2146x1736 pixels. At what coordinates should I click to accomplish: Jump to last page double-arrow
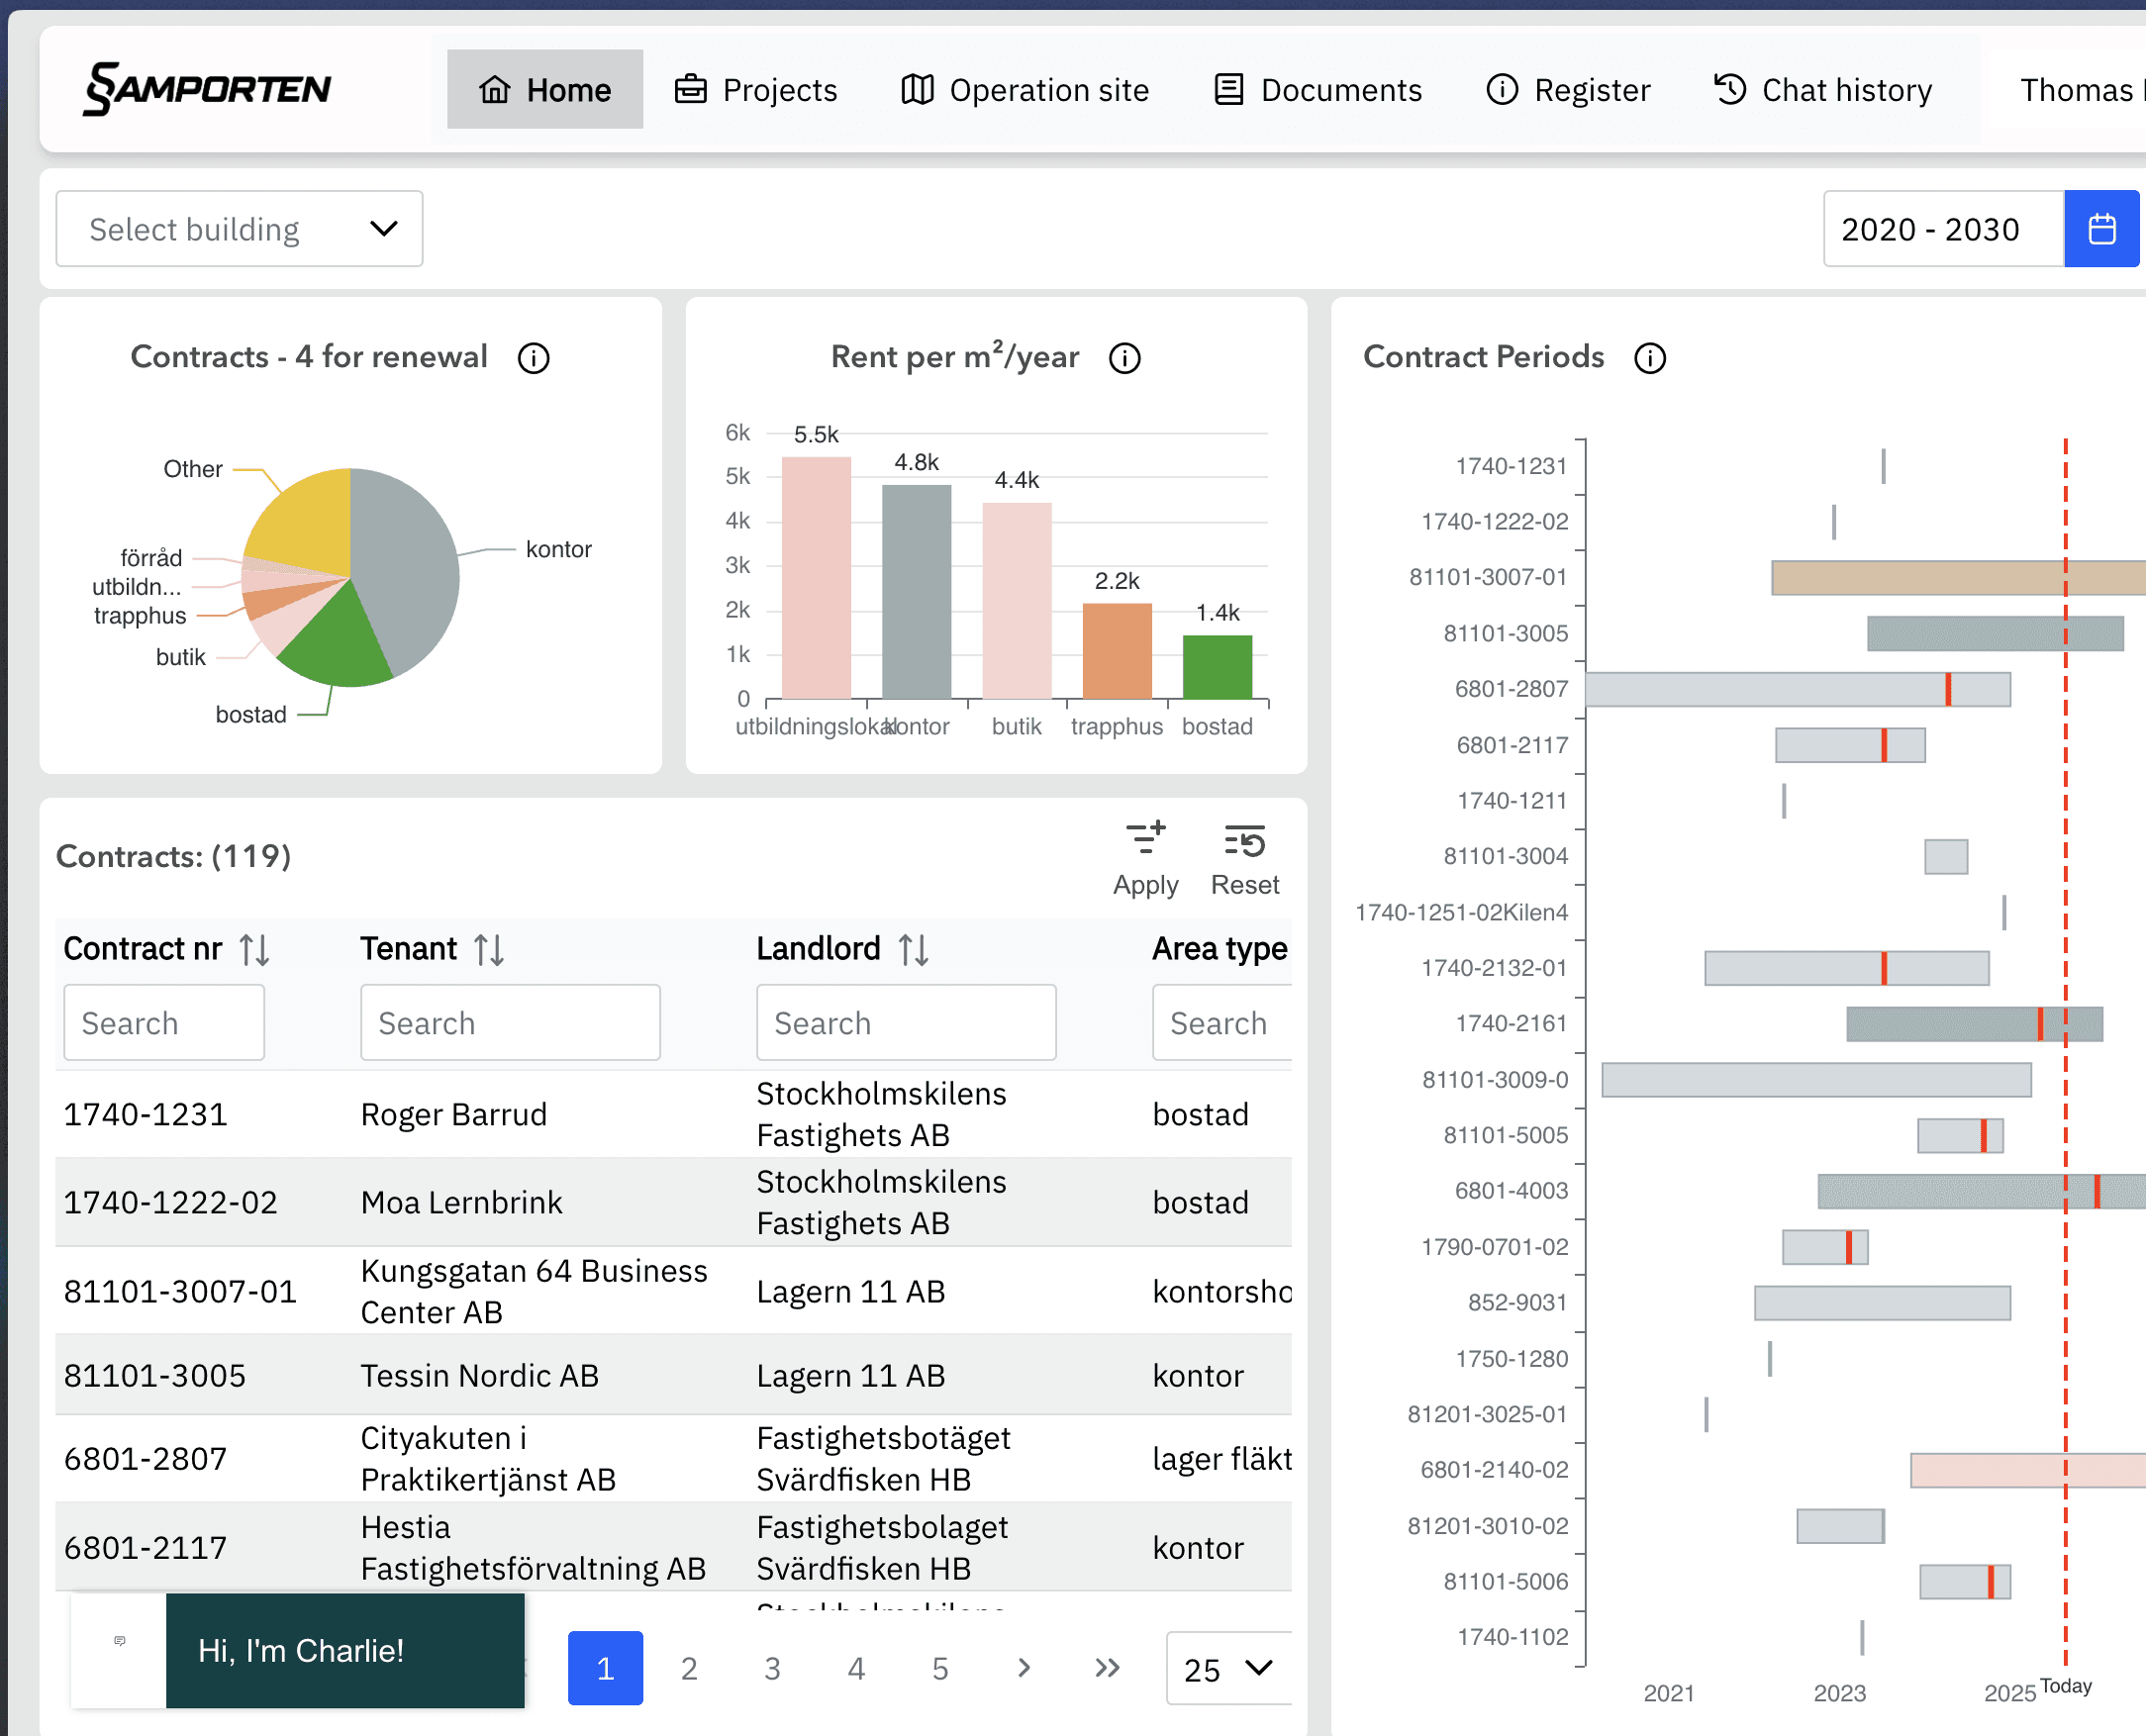click(x=1107, y=1668)
